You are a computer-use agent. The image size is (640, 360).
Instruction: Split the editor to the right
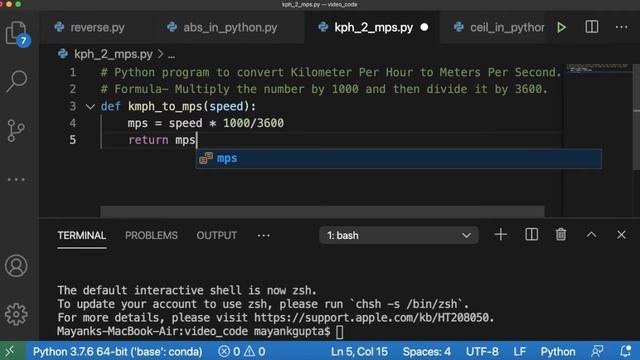click(x=592, y=27)
